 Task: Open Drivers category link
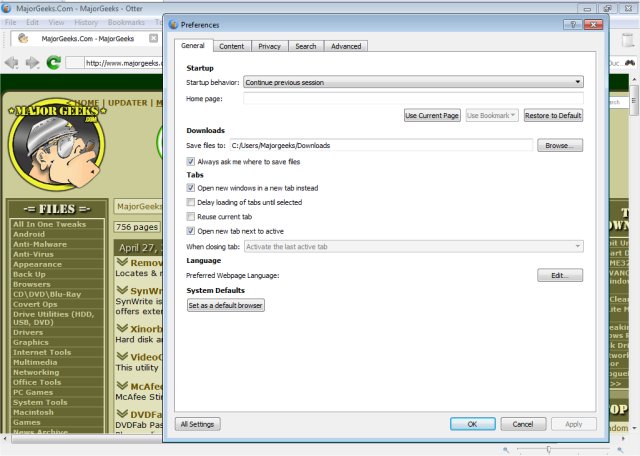[28, 332]
